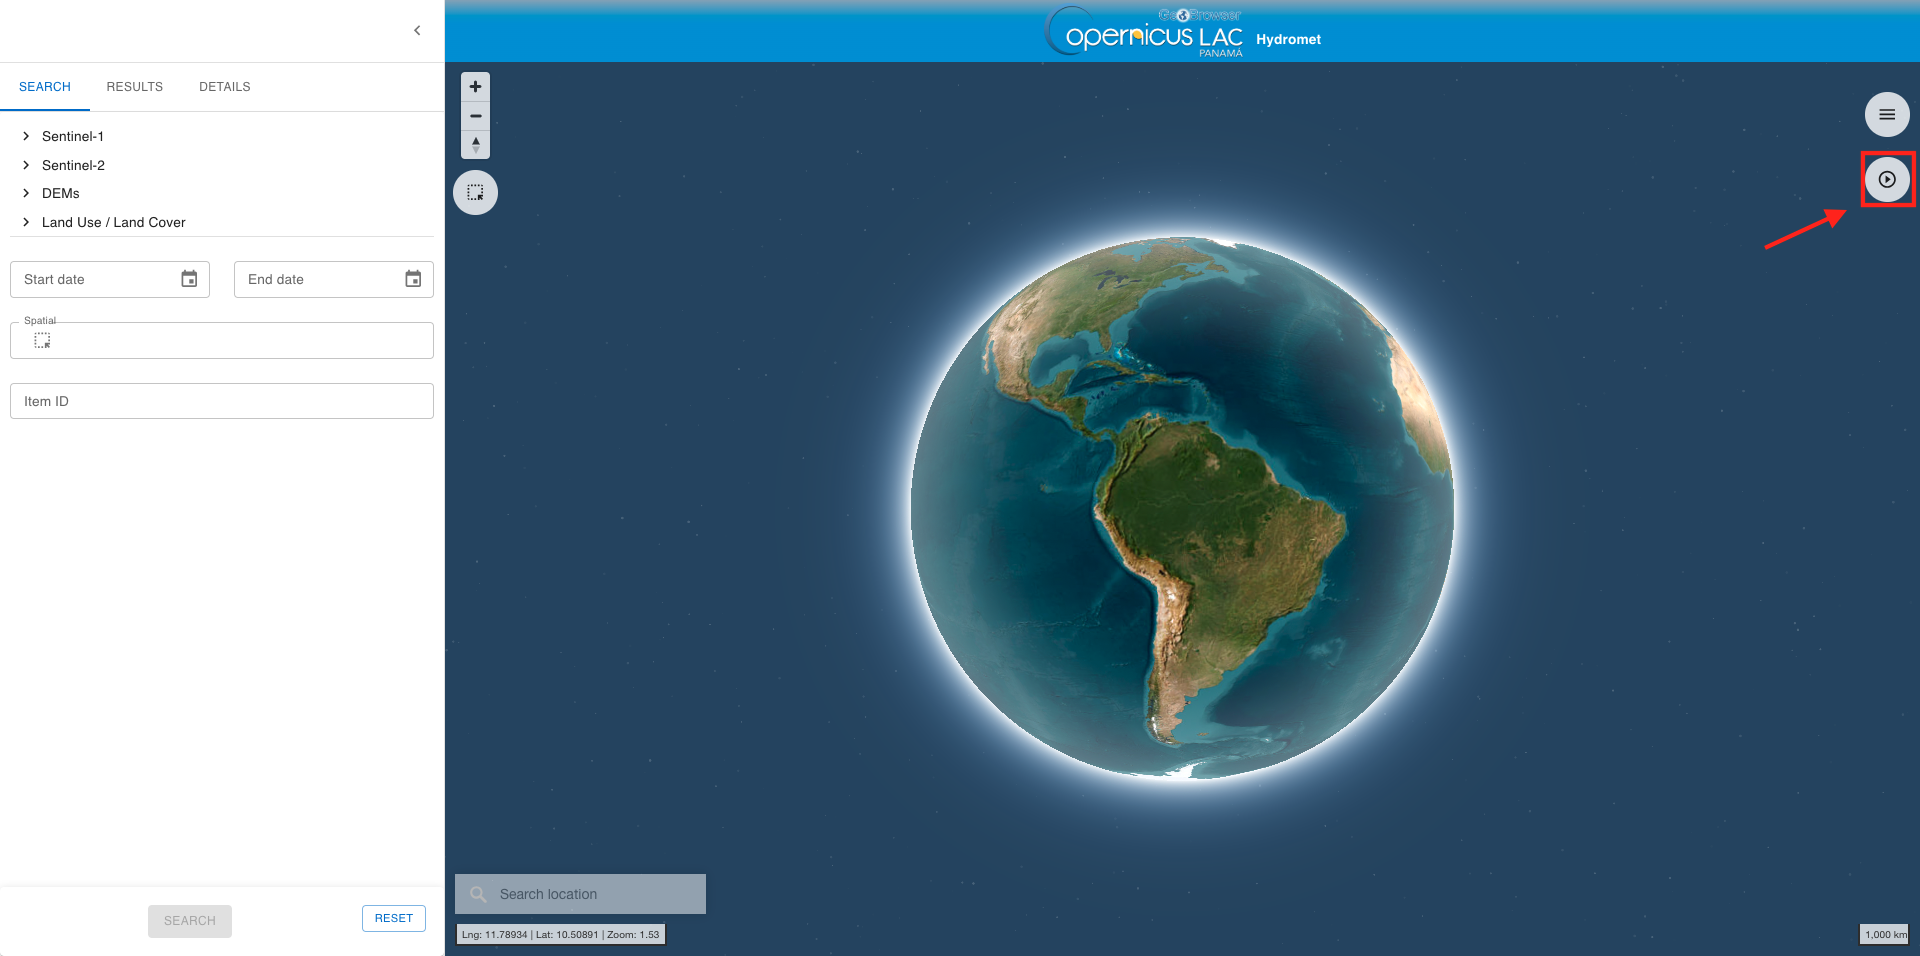The height and width of the screenshot is (956, 1920).
Task: Expand the Sentinel-2 collection
Action: 26,165
